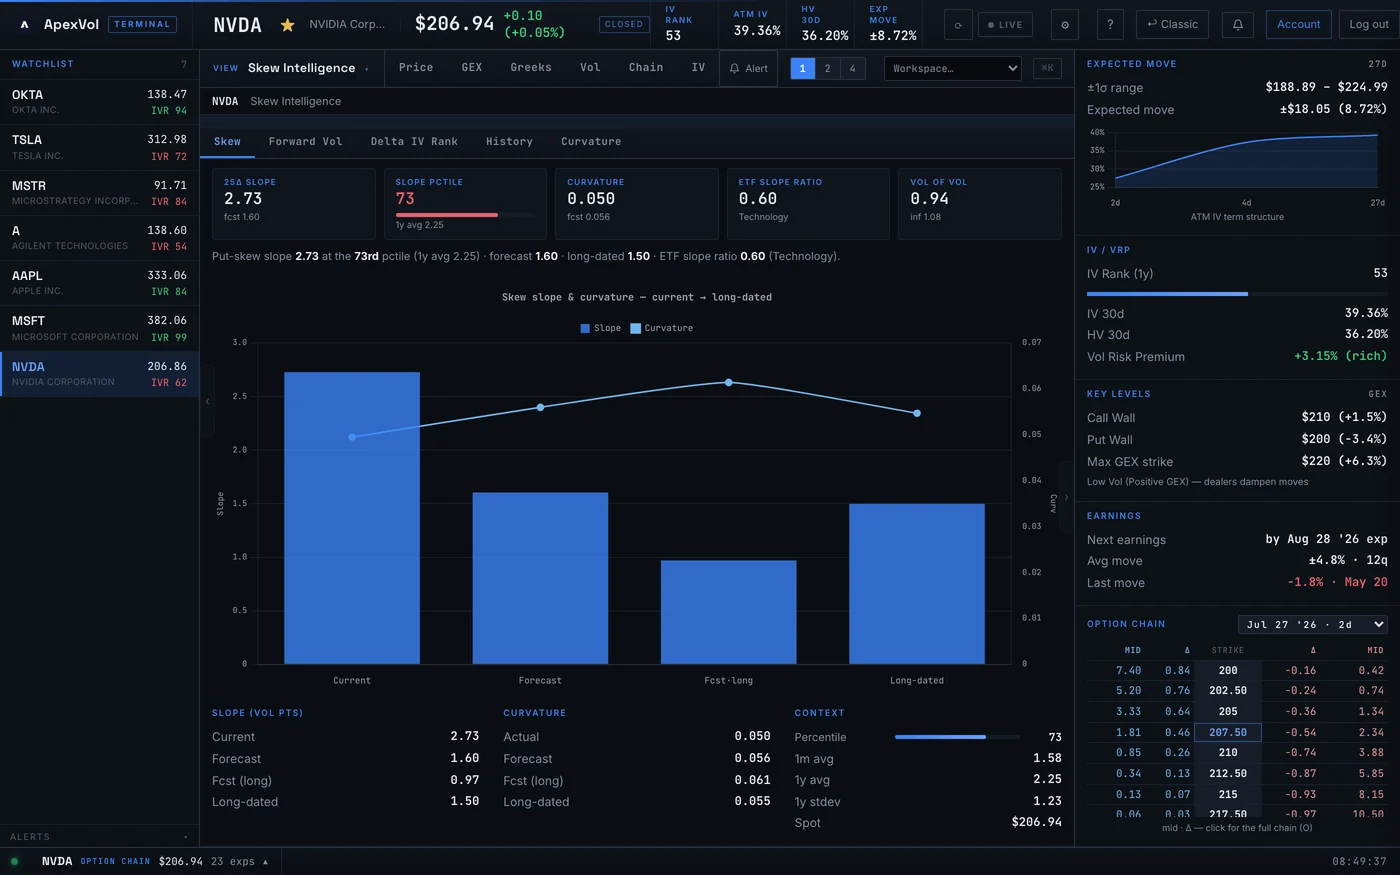
Task: Click the 25Δ Slope 2.73 card
Action: click(293, 203)
